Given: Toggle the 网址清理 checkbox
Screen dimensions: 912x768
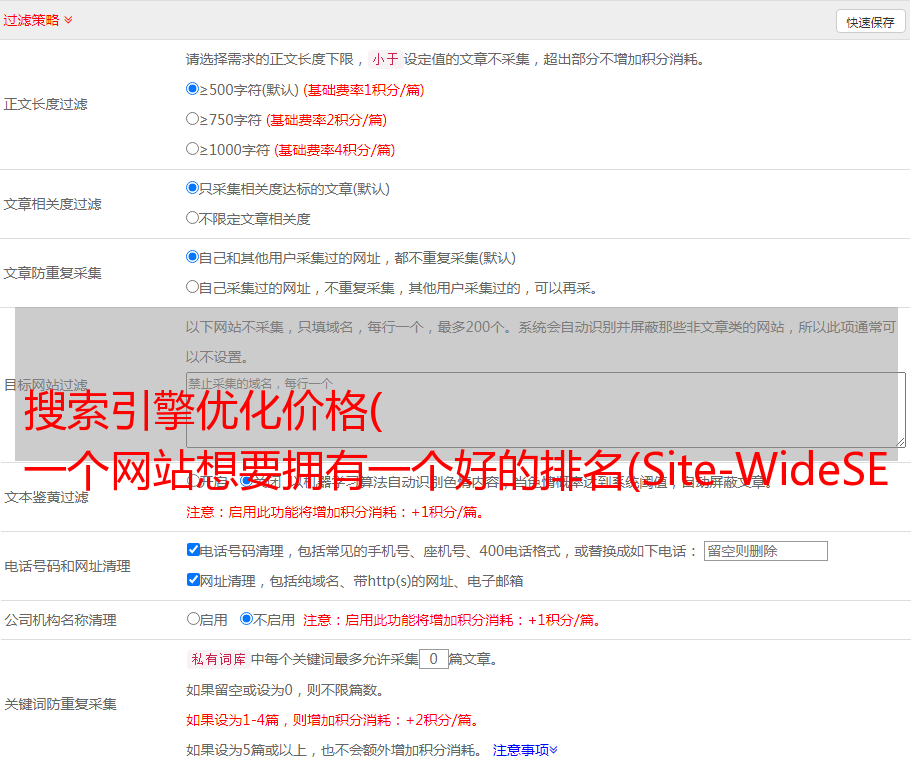Looking at the screenshot, I should point(194,579).
